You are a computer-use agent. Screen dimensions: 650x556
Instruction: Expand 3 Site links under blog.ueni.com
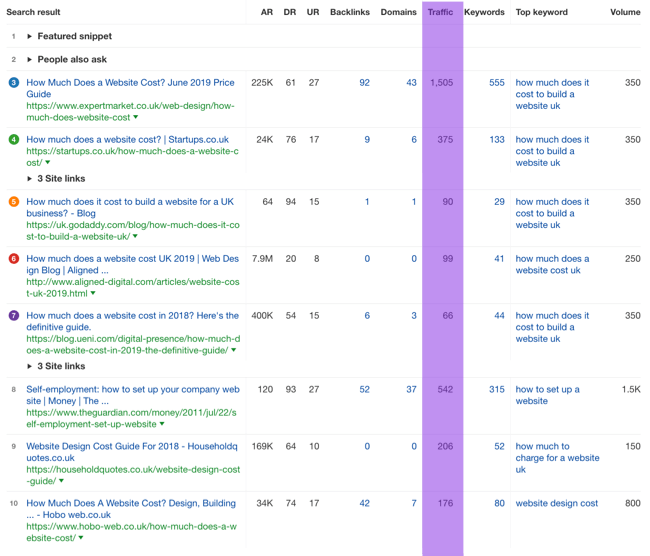tap(30, 367)
